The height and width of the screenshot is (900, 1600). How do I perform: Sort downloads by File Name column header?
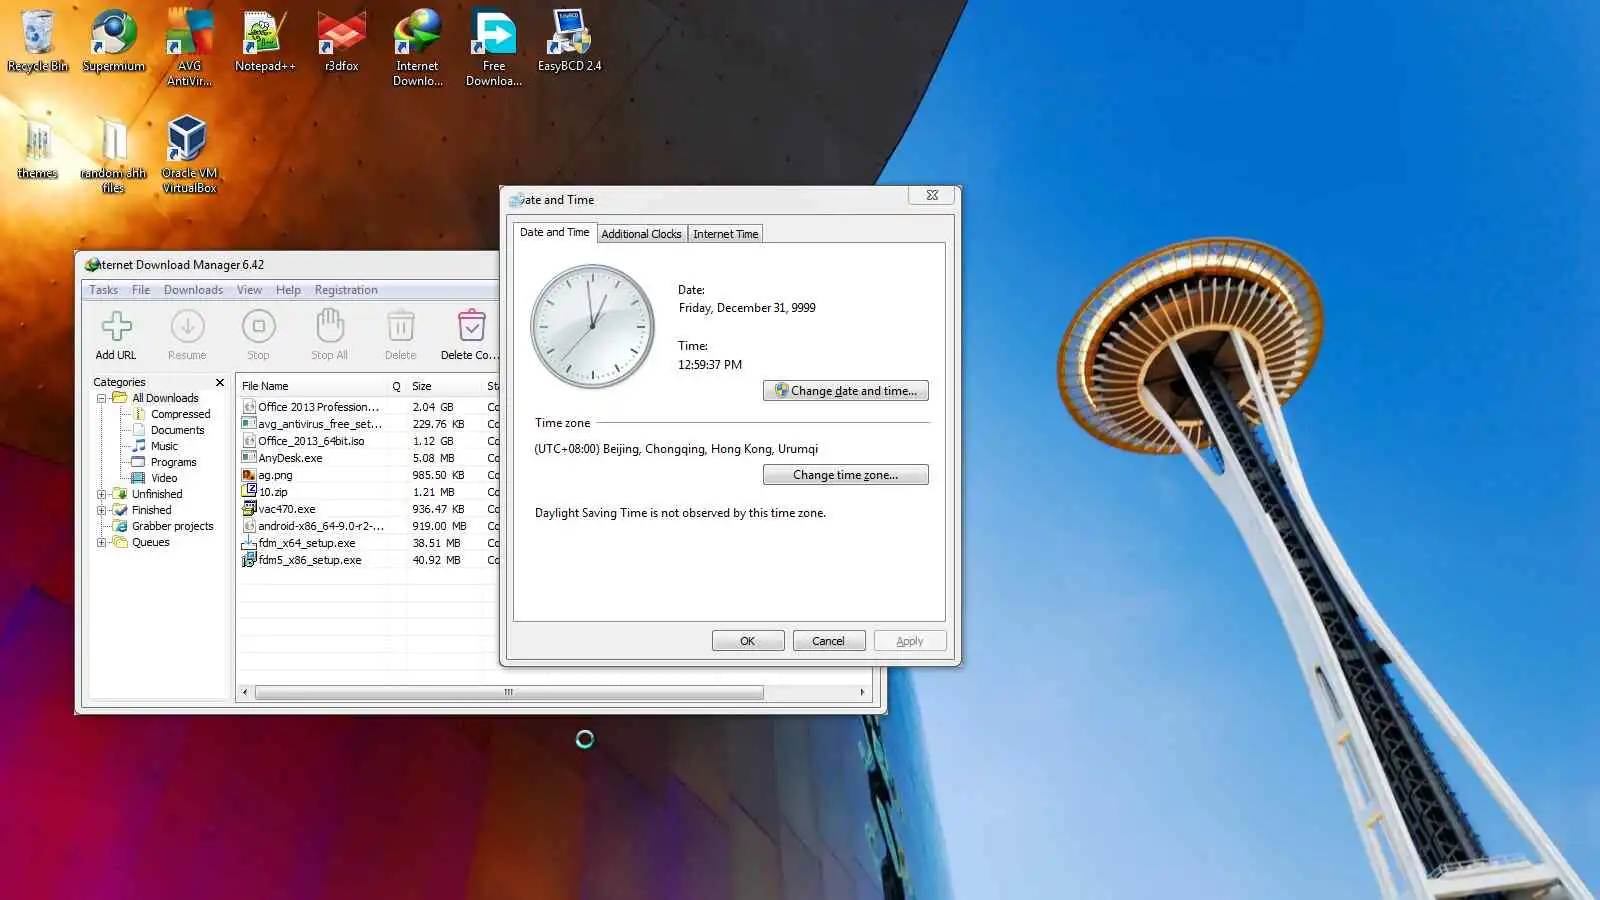(x=312, y=386)
